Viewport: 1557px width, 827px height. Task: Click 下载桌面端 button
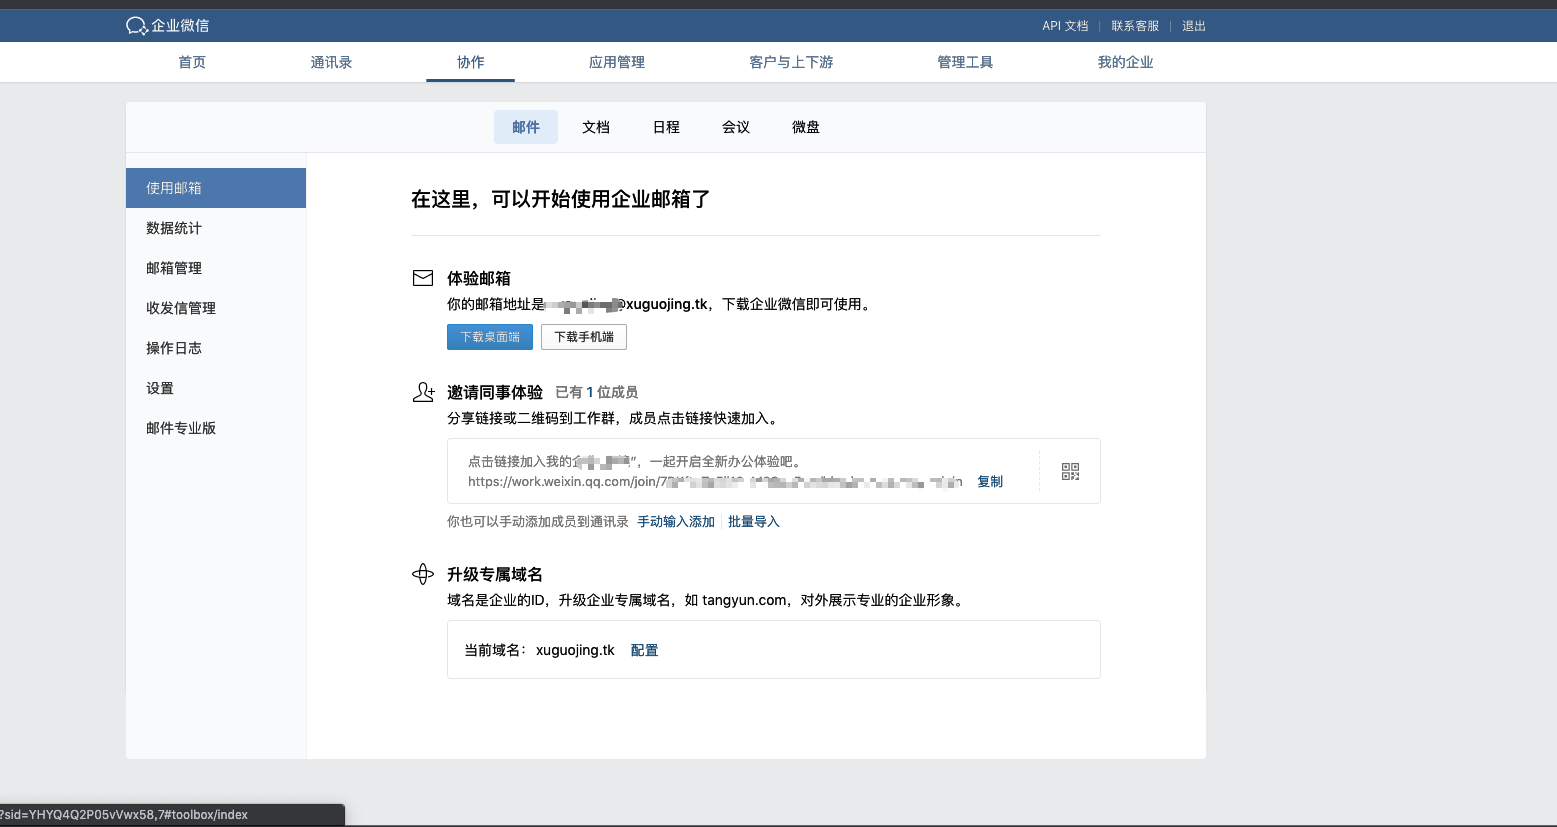pos(490,337)
